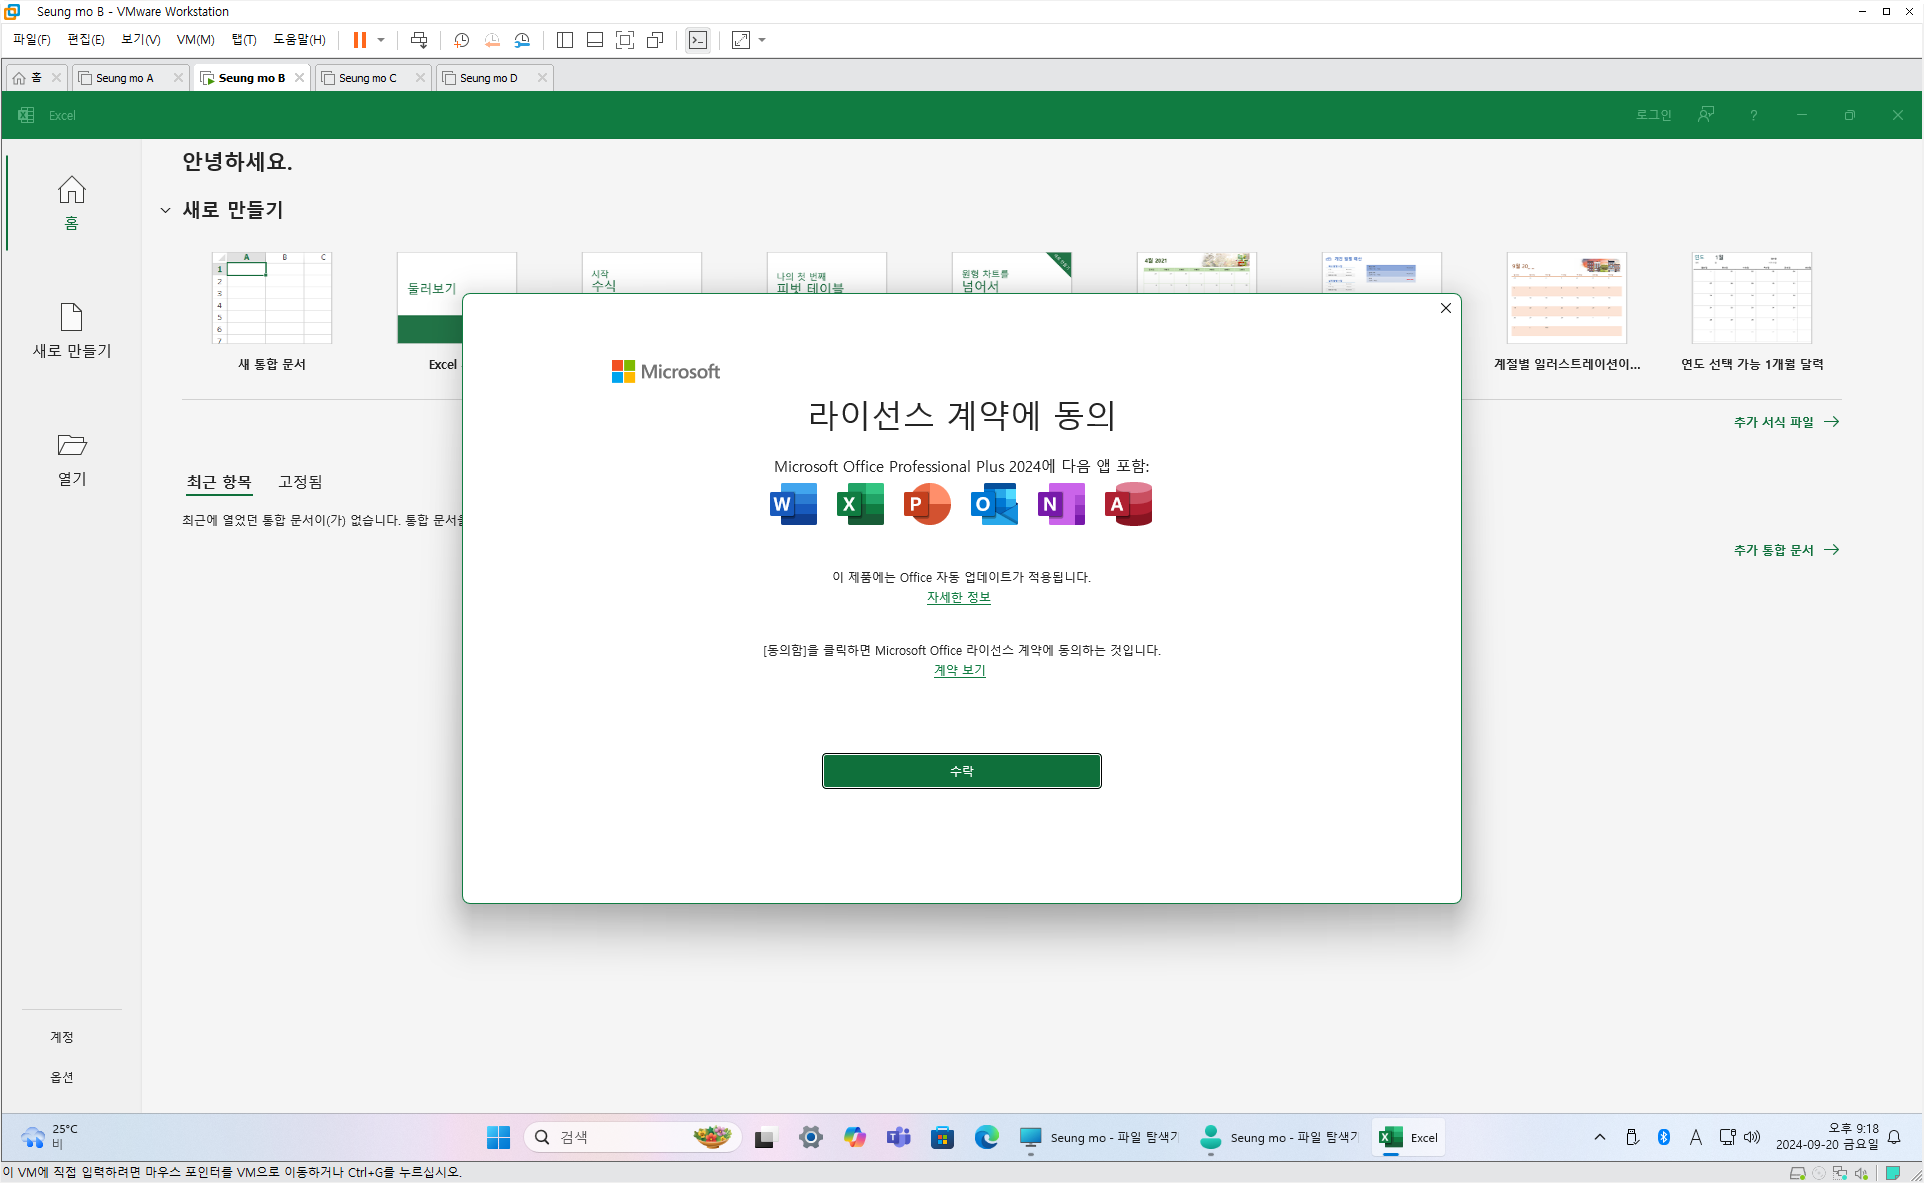Toggle VMware pause button

point(359,40)
